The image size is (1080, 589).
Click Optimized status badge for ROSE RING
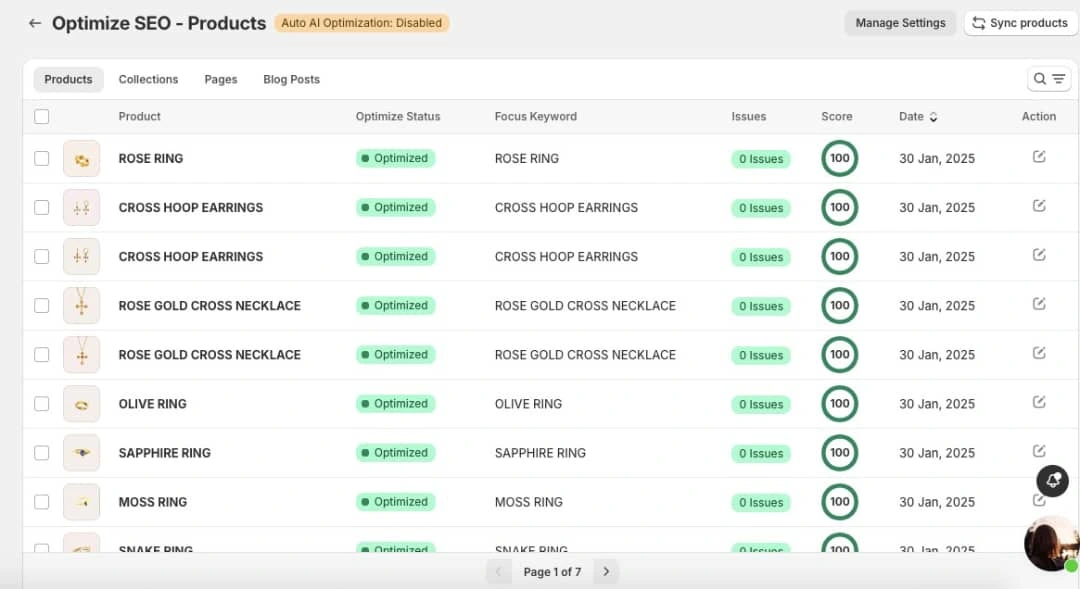click(395, 158)
